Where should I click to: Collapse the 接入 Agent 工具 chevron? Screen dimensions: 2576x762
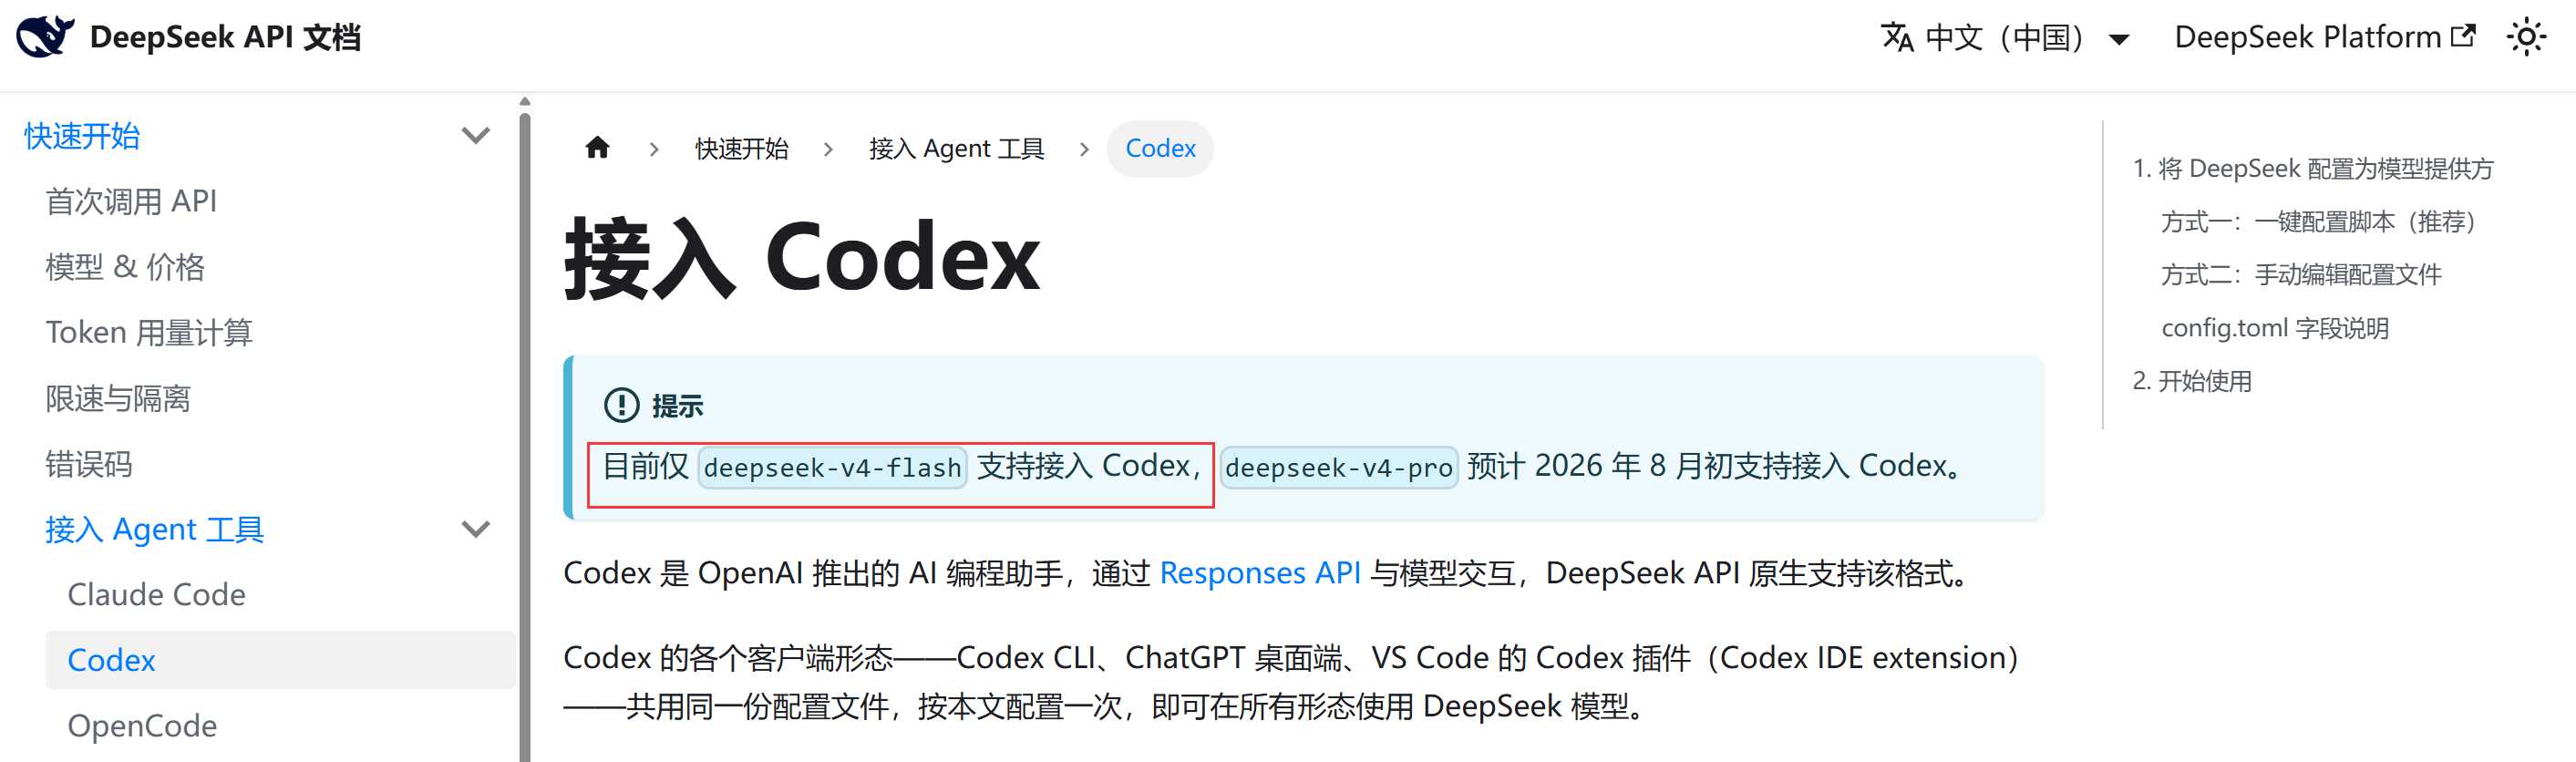tap(475, 529)
